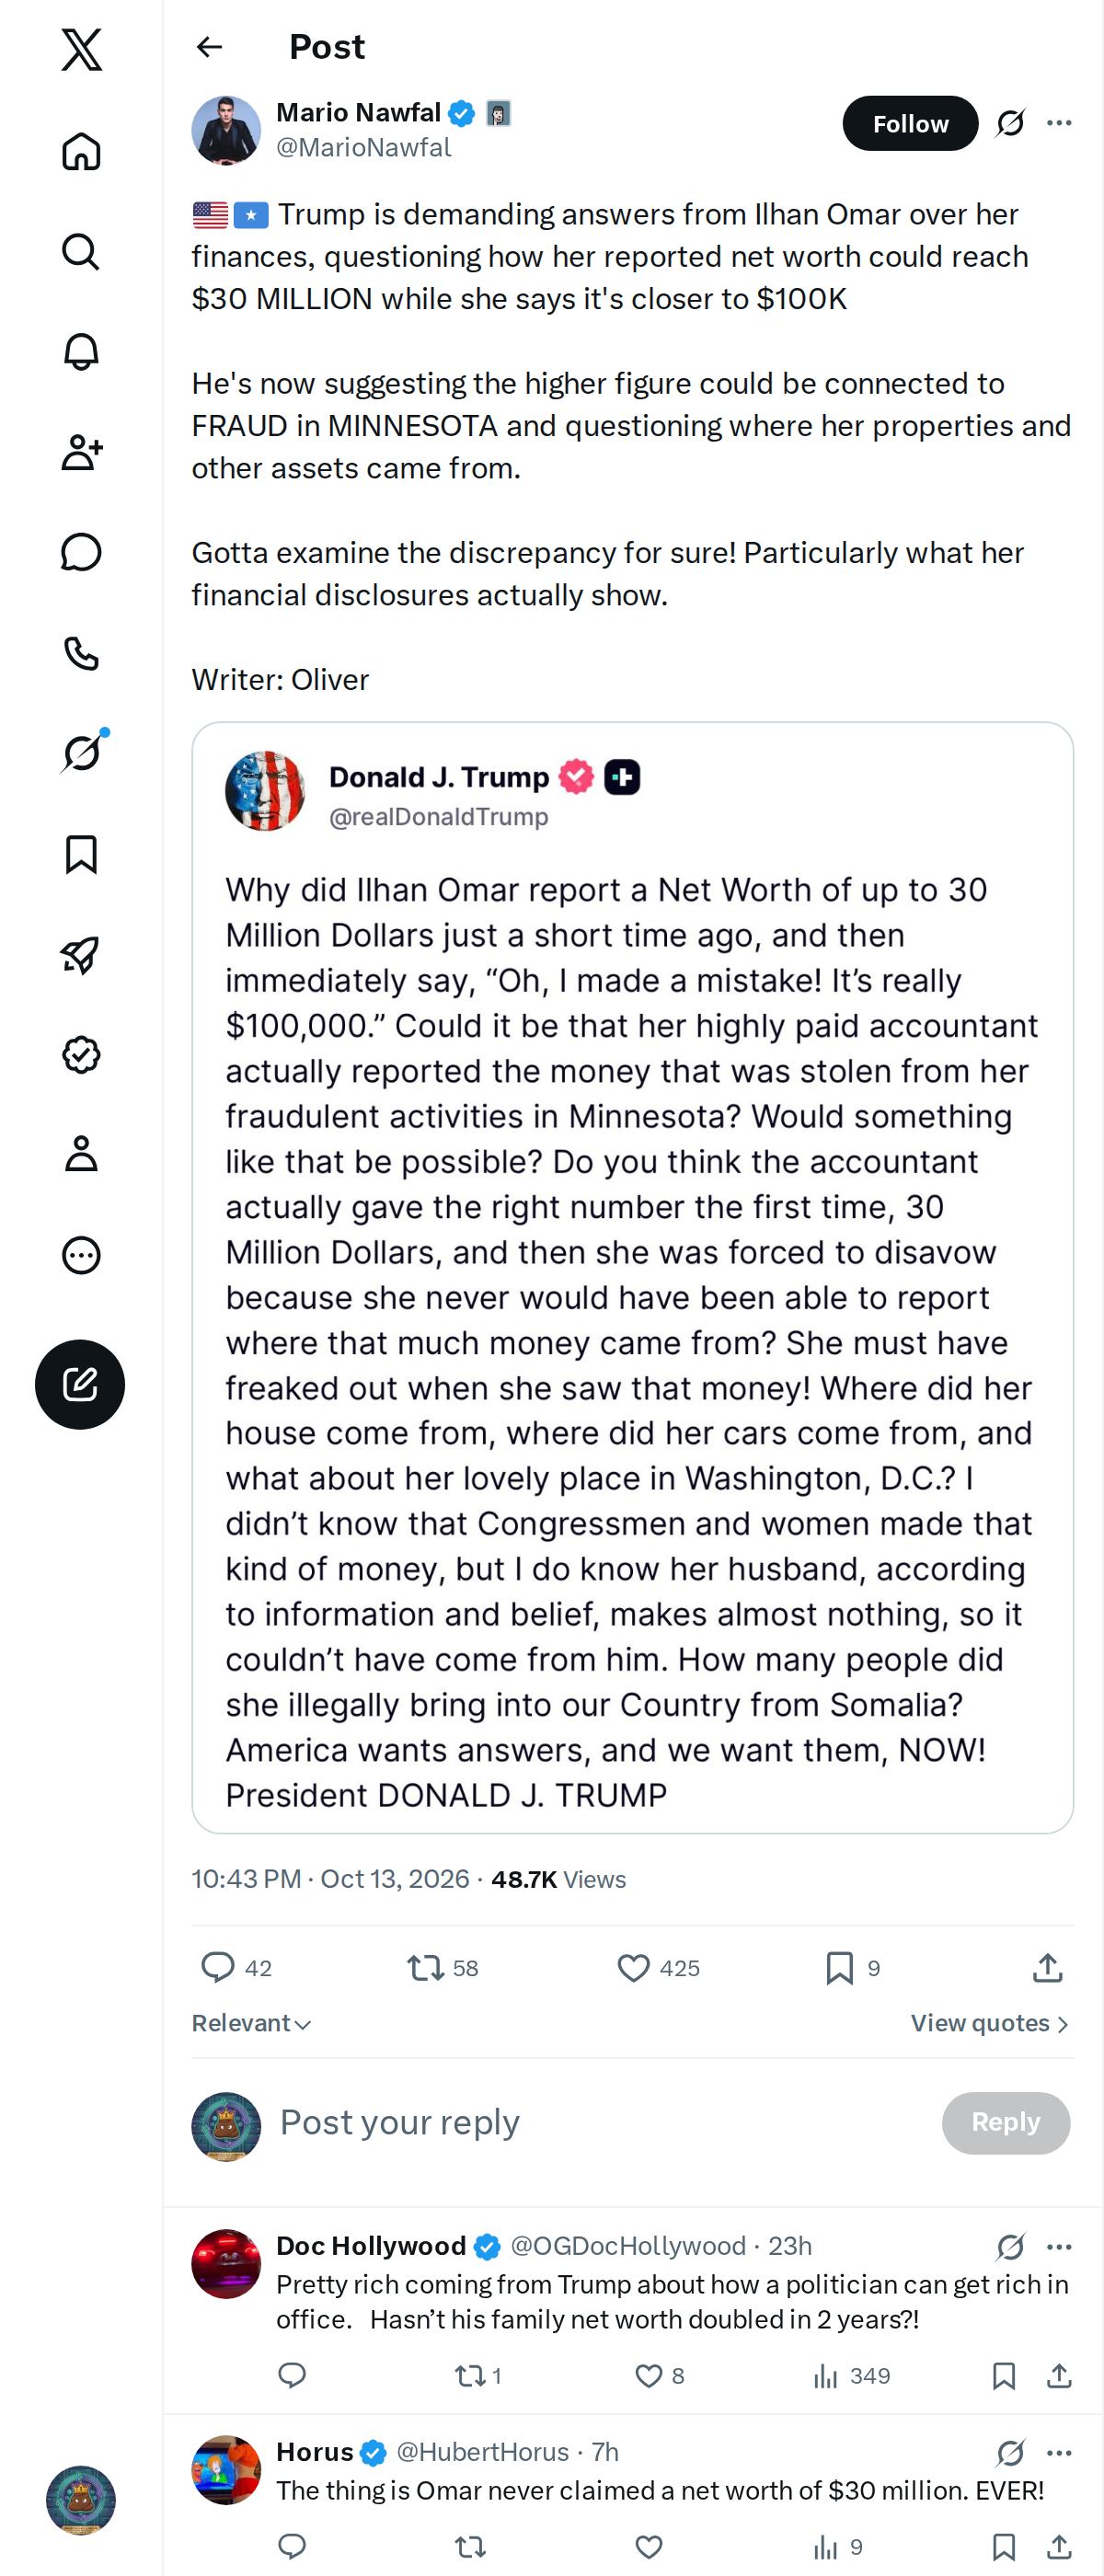Open Communities people icon in sidebar

(x=81, y=452)
